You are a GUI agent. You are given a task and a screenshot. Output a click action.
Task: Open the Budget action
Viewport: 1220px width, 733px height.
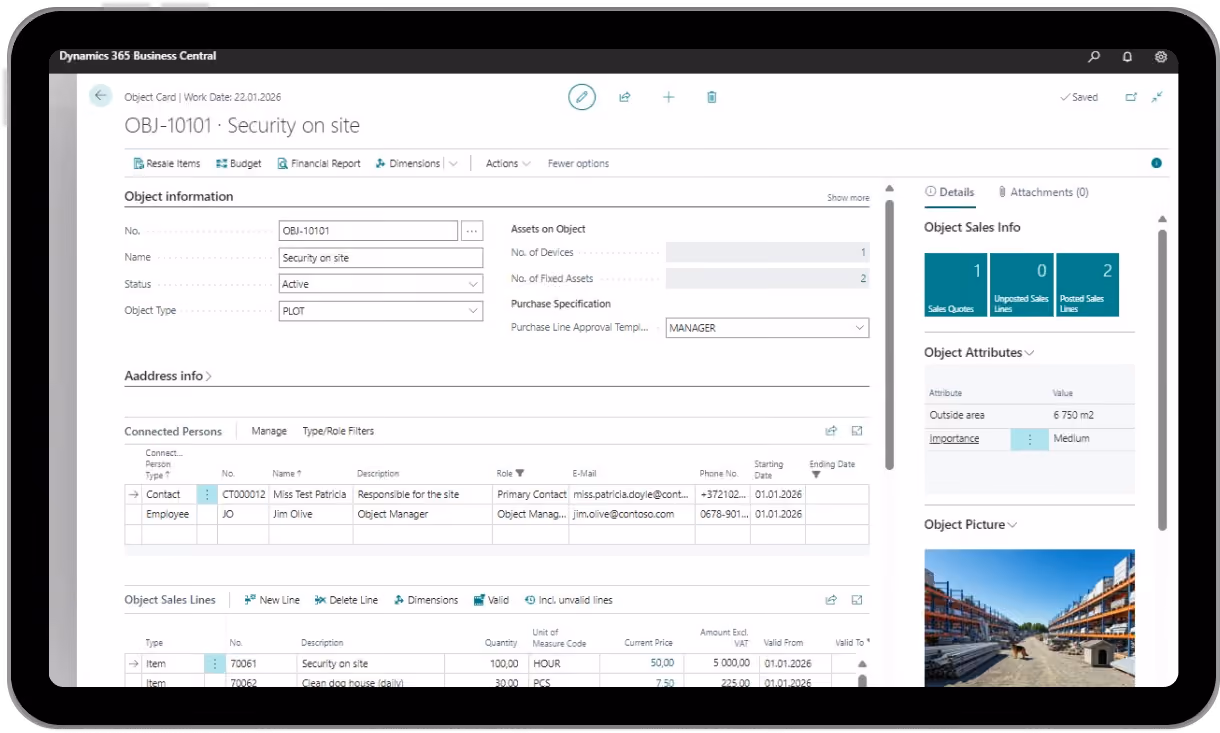tap(239, 163)
